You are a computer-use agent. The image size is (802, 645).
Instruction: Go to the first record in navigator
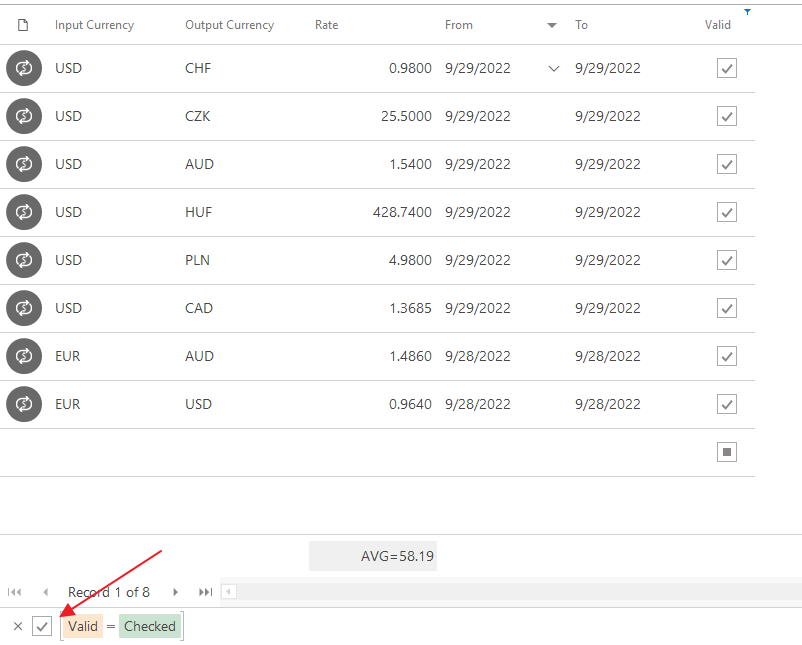15,592
